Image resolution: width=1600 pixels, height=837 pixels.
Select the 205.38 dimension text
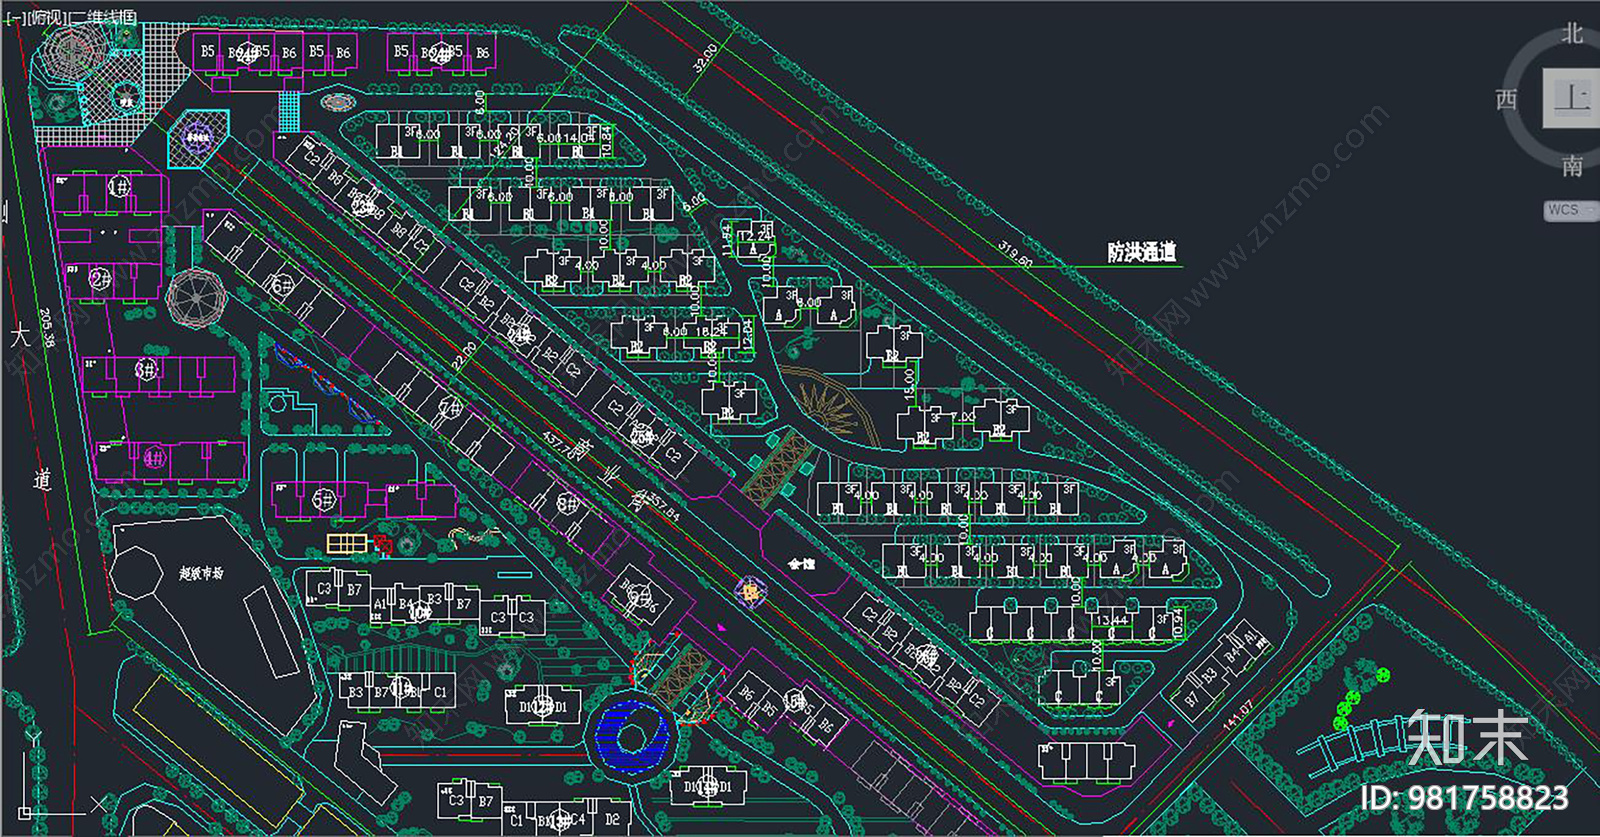coord(47,327)
